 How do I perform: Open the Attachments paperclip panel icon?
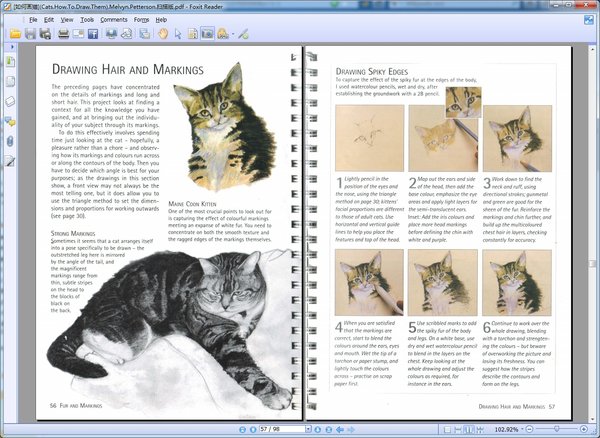(x=10, y=141)
